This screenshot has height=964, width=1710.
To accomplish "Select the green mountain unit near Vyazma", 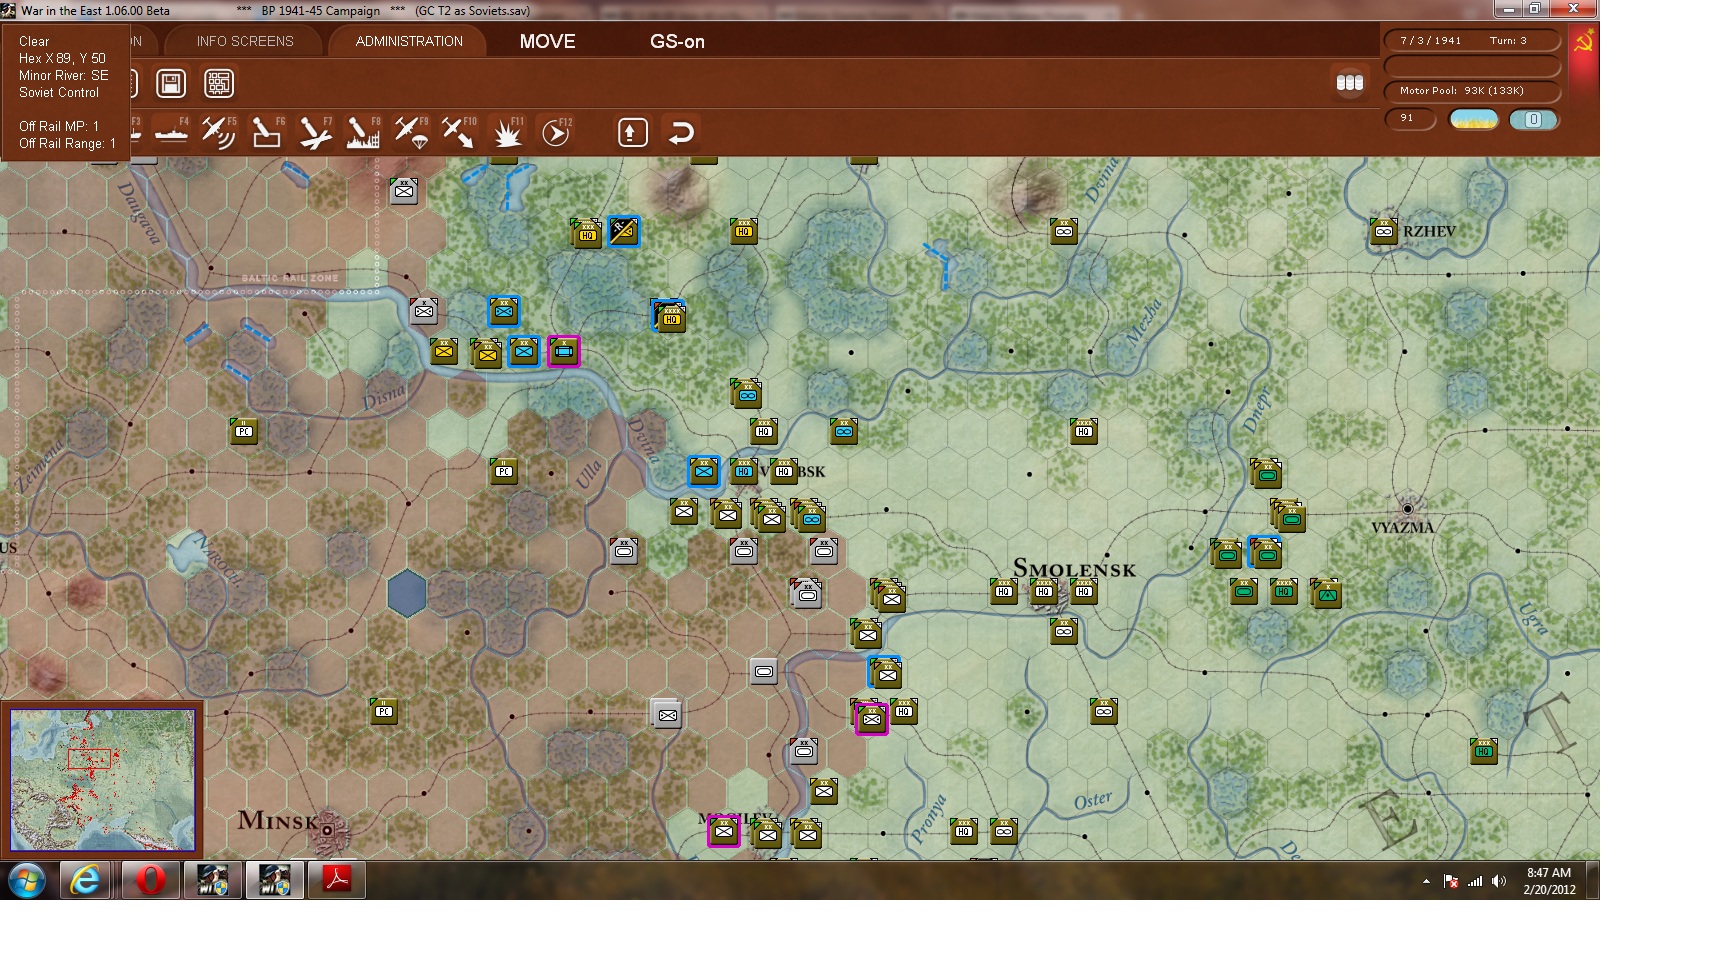I will 1327,593.
